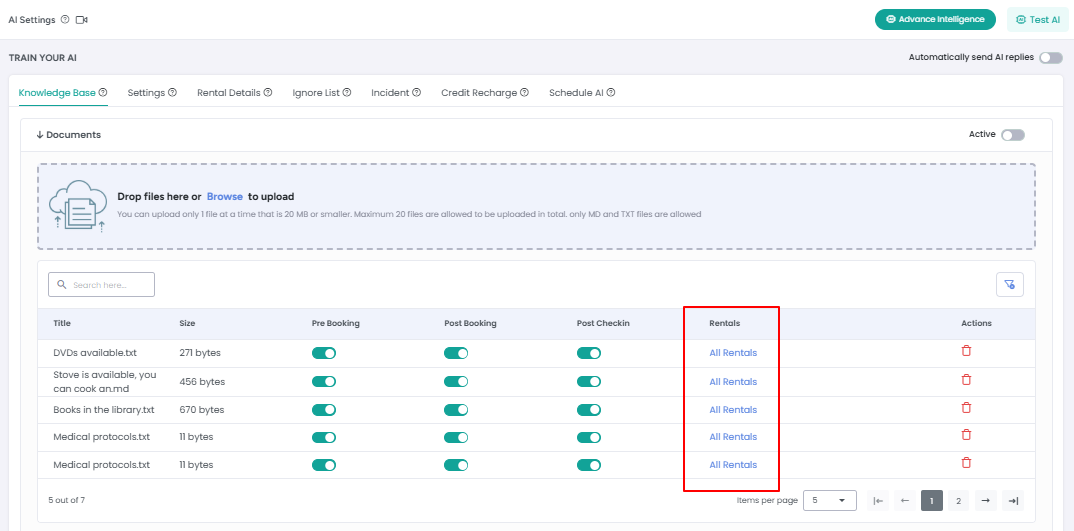The height and width of the screenshot is (531, 1074).
Task: Click the 456 bytes size cell
Action: coord(202,382)
